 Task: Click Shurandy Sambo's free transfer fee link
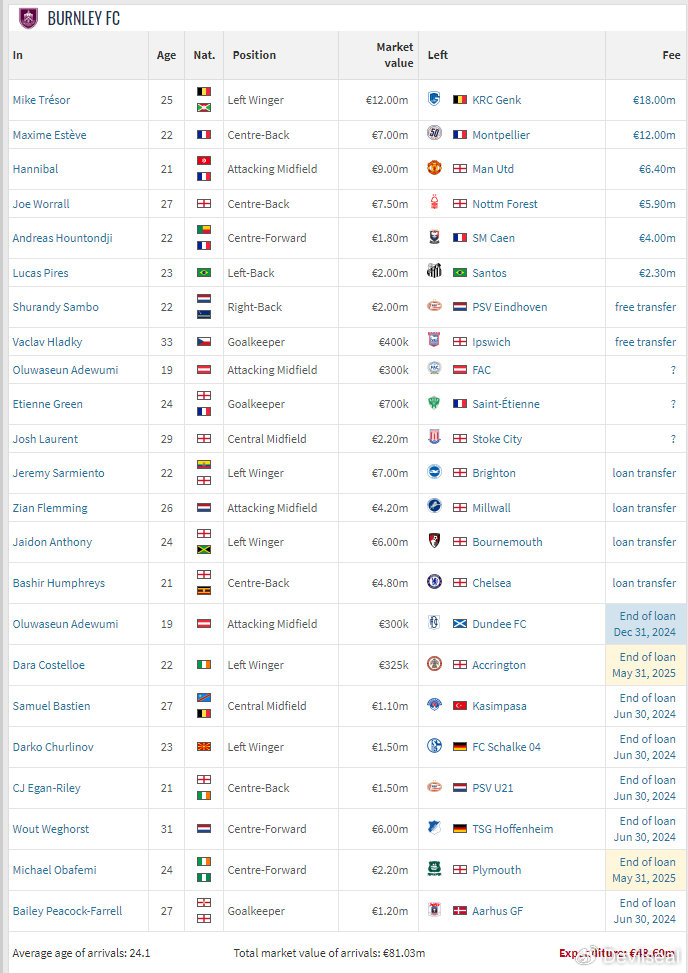[x=645, y=307]
